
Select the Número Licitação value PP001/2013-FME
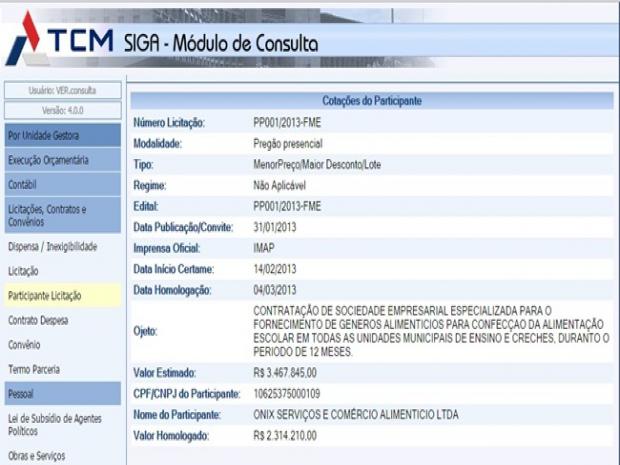pyautogui.click(x=287, y=123)
